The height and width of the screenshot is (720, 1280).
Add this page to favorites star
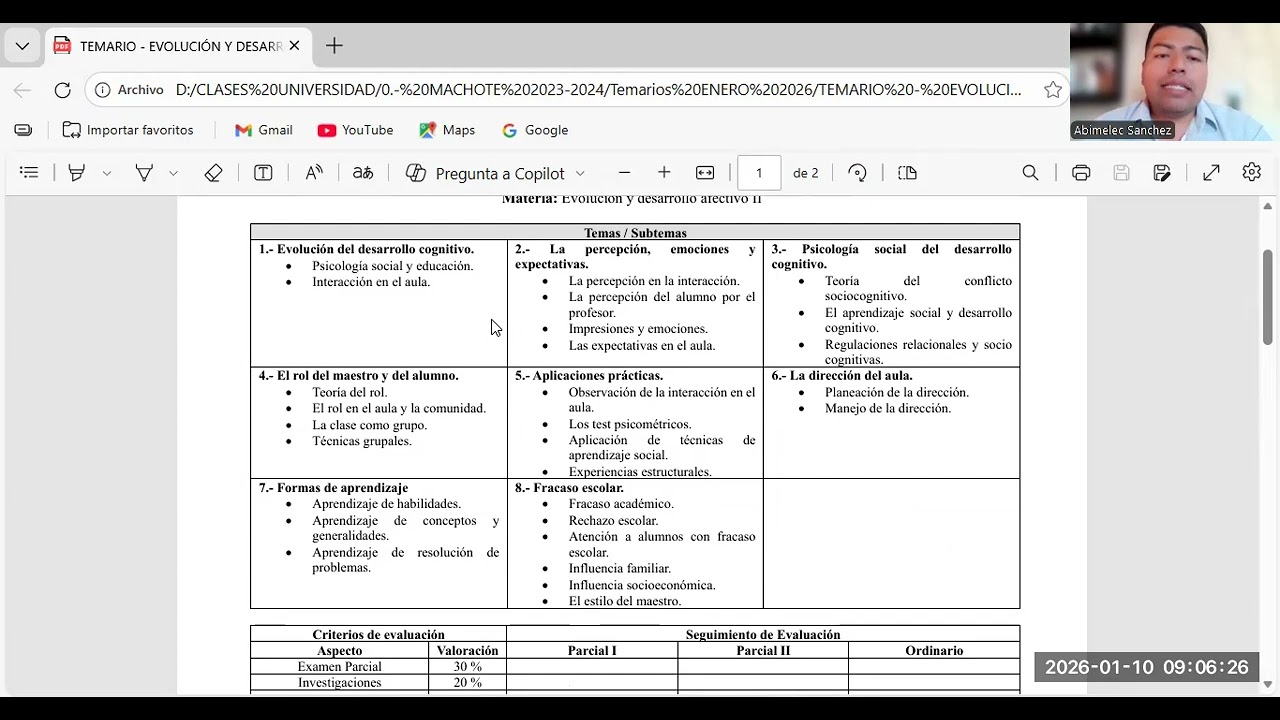click(x=1053, y=90)
